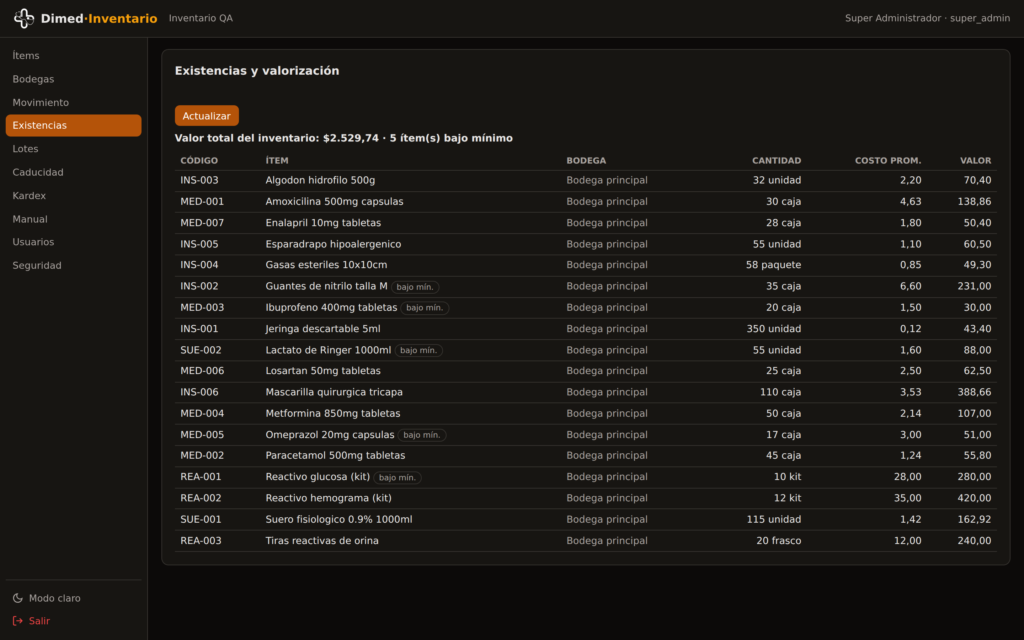Click the Super Administrador user label

coord(927,18)
